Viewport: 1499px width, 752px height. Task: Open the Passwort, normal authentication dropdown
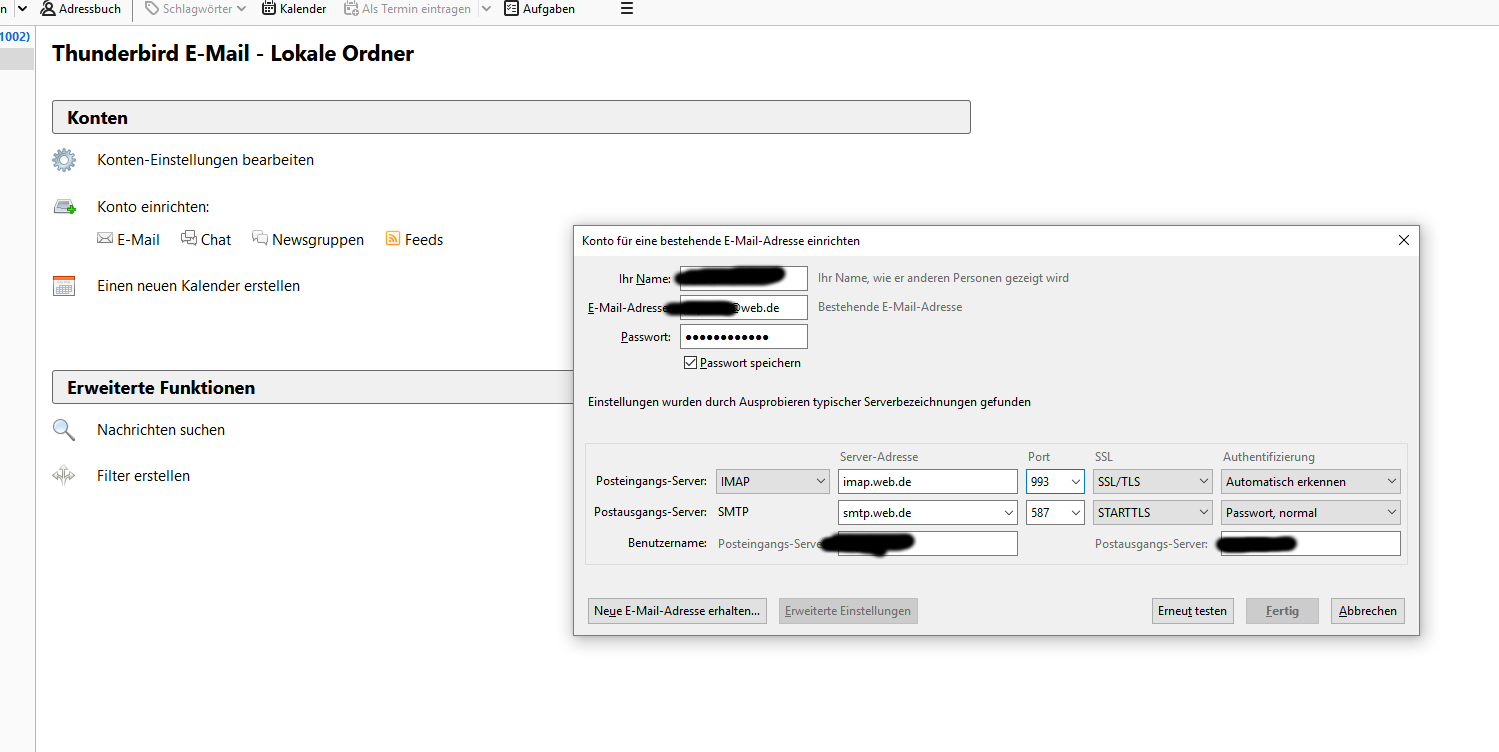[x=1311, y=513]
